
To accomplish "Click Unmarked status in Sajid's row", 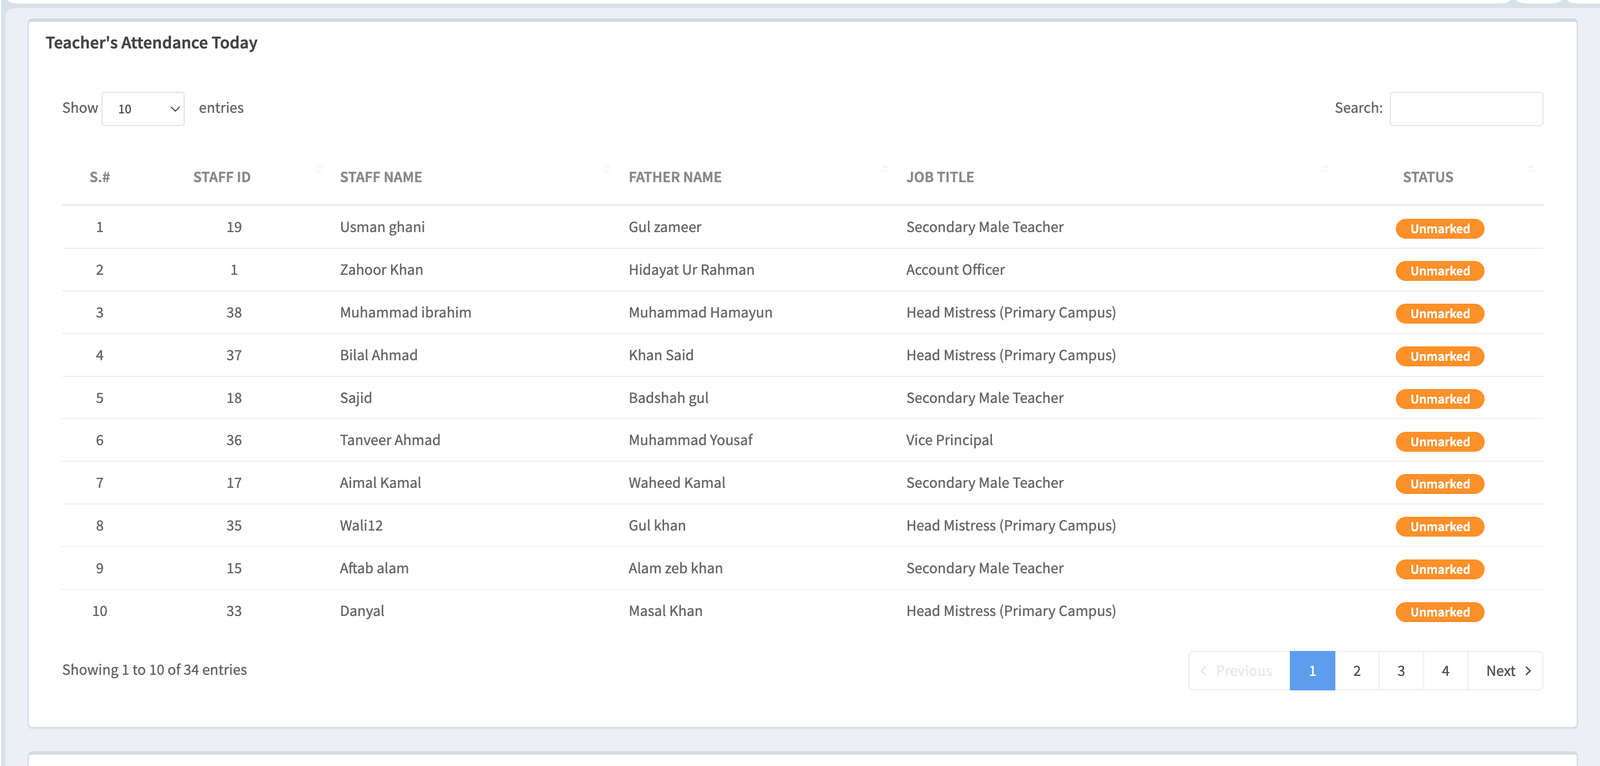I will pyautogui.click(x=1440, y=399).
